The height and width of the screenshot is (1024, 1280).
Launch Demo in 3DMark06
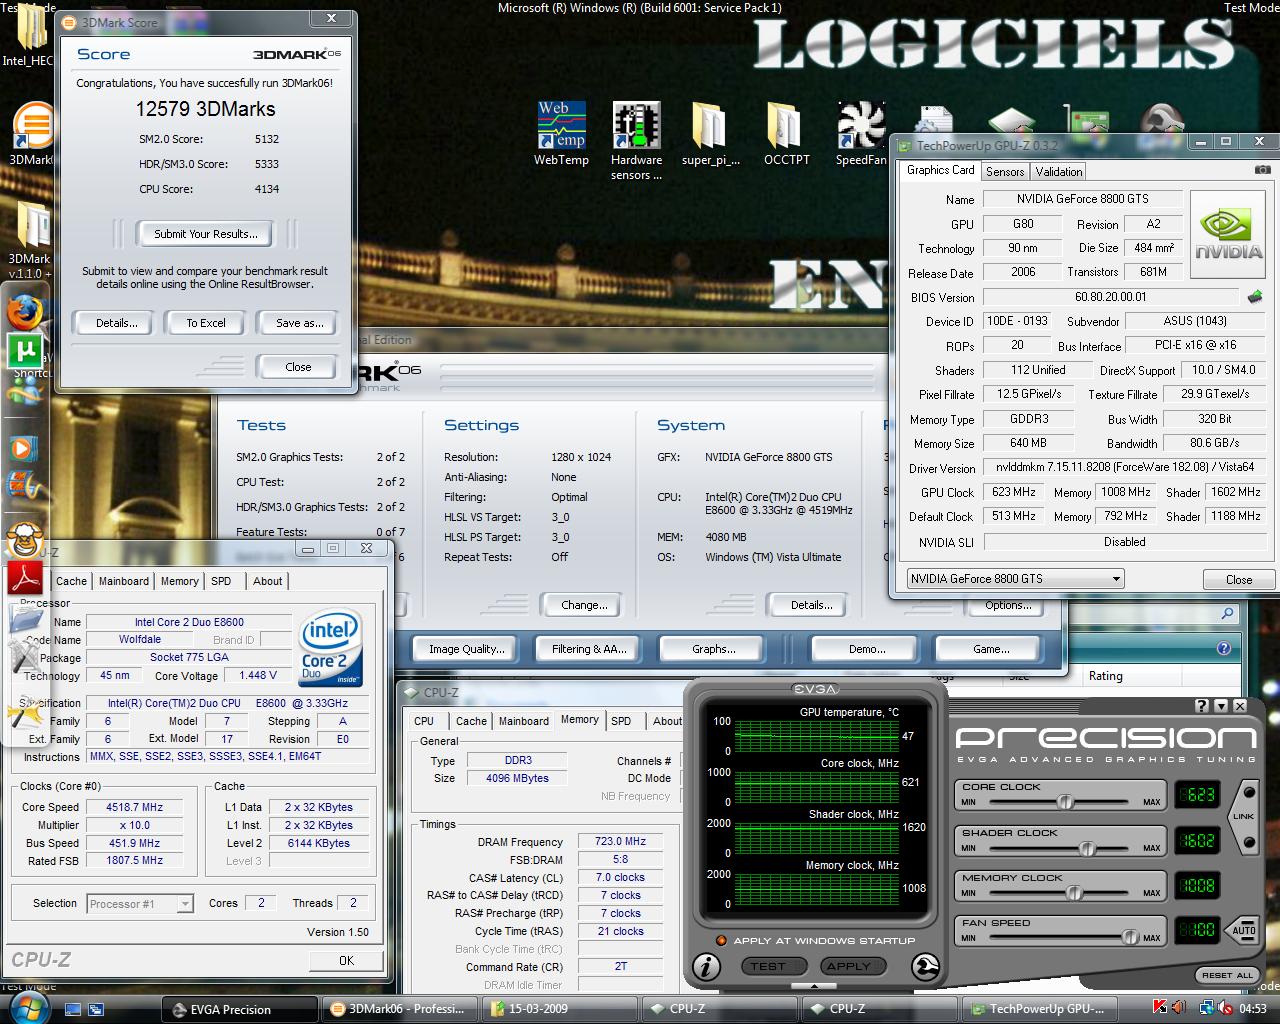point(866,649)
